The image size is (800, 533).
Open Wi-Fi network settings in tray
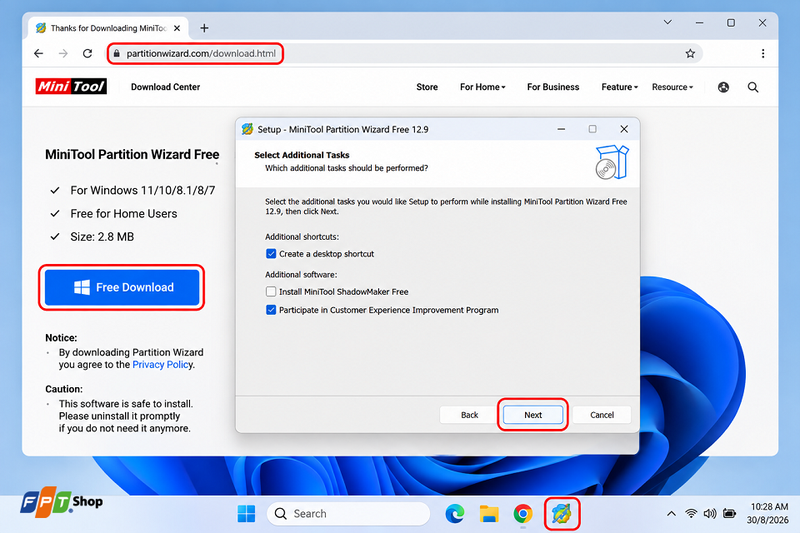(691, 514)
